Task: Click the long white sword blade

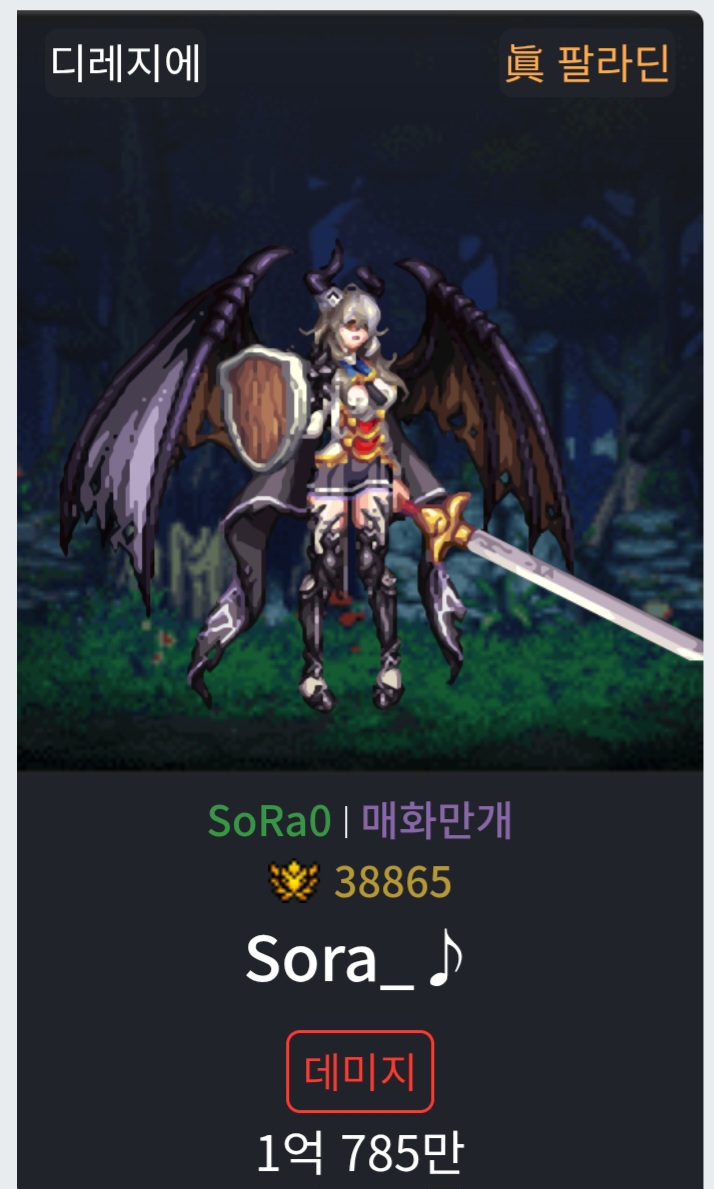Action: 584,591
